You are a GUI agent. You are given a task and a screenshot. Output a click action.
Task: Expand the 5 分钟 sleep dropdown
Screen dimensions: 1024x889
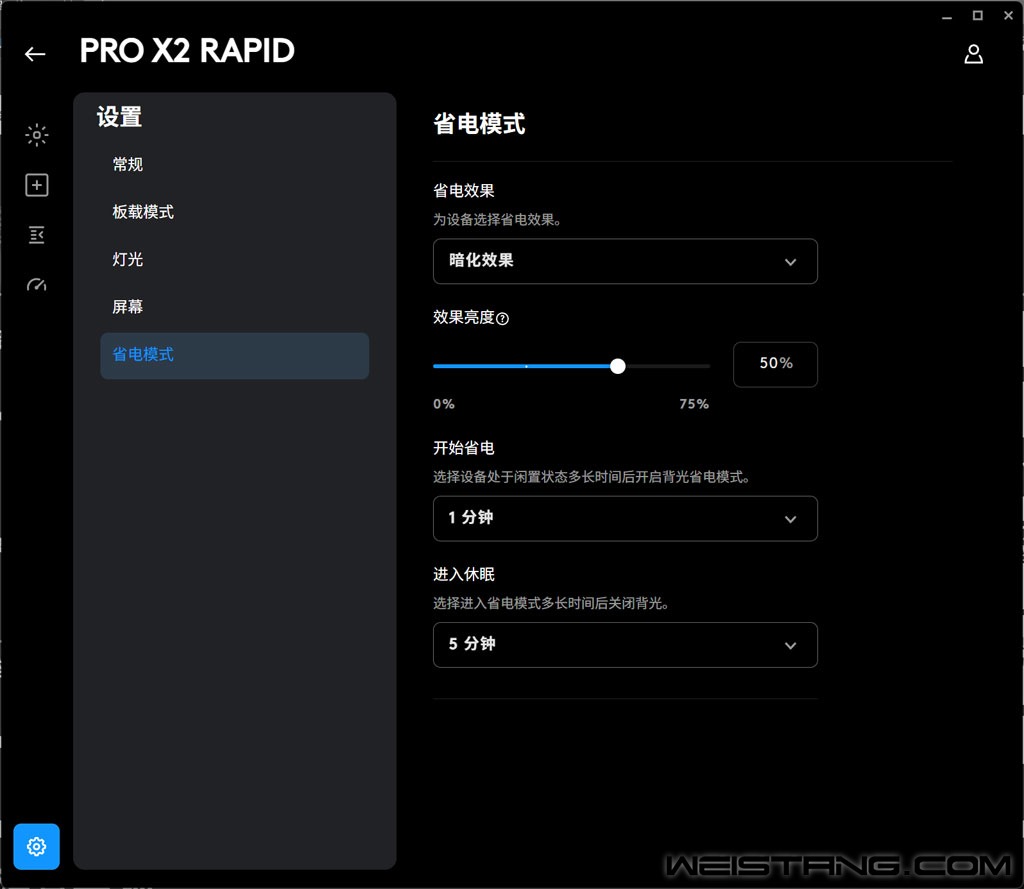point(625,645)
